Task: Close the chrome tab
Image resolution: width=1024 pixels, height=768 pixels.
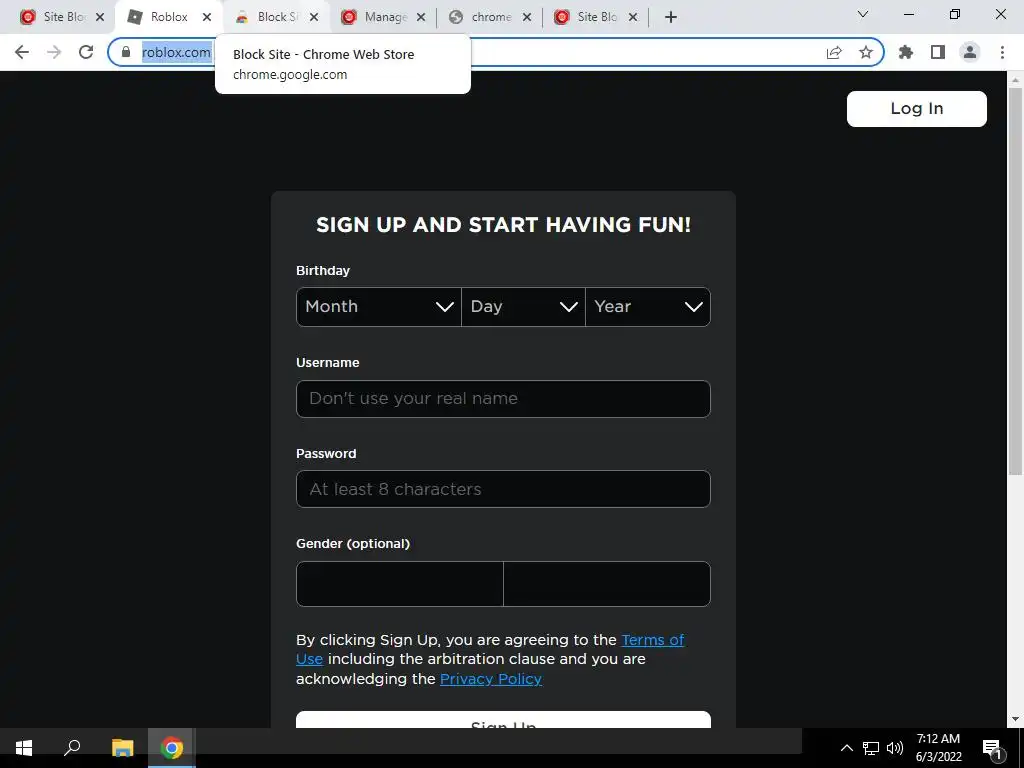Action: click(527, 17)
